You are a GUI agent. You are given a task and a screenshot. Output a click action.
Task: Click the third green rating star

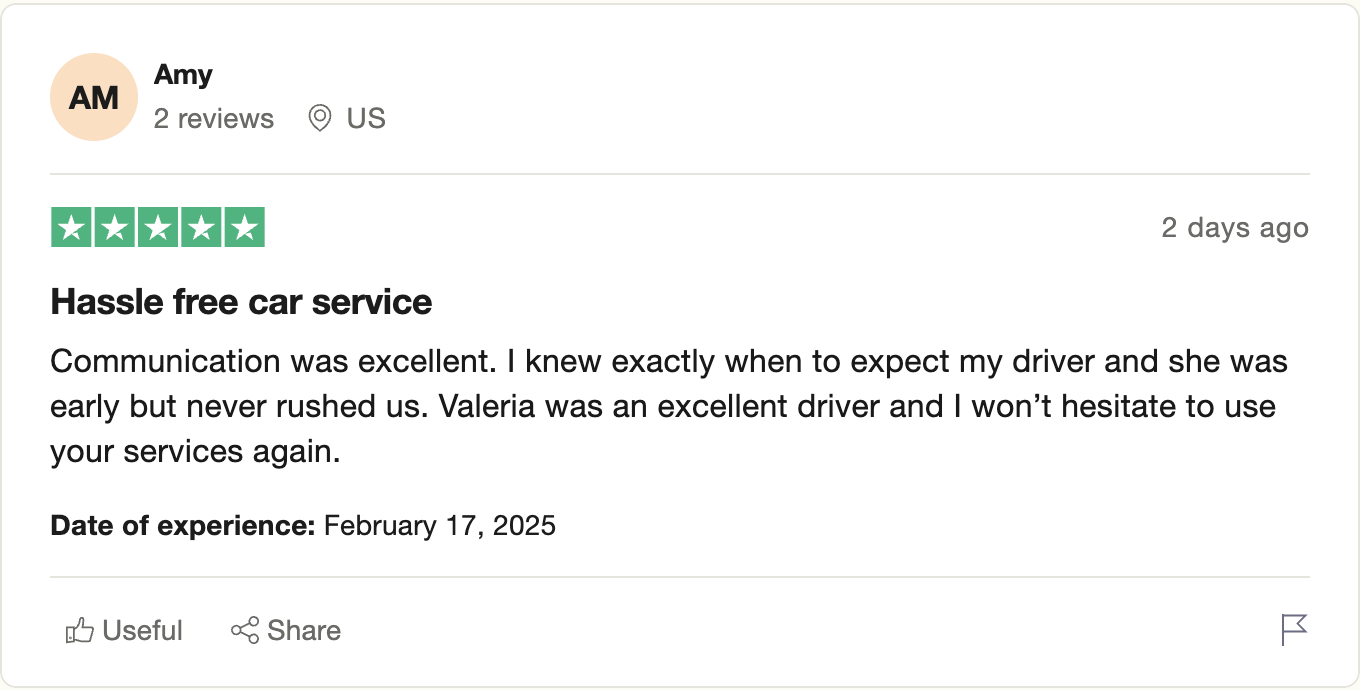158,227
